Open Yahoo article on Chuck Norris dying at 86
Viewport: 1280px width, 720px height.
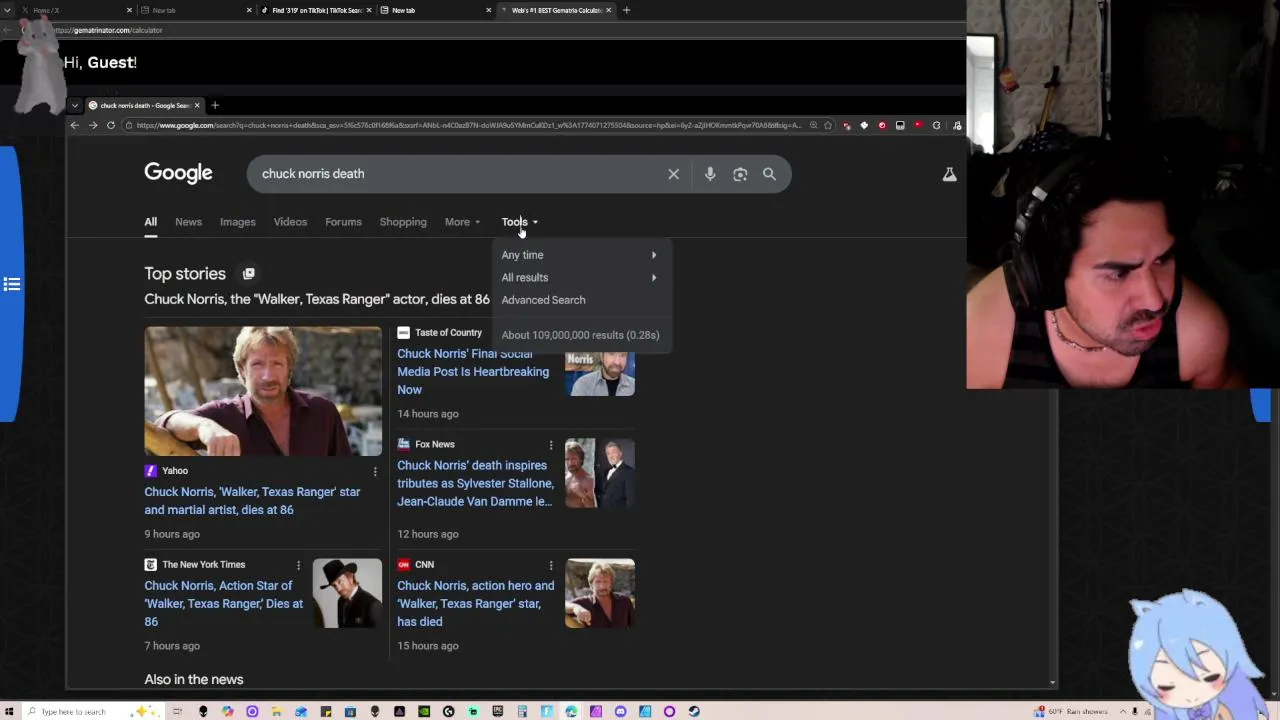point(252,501)
